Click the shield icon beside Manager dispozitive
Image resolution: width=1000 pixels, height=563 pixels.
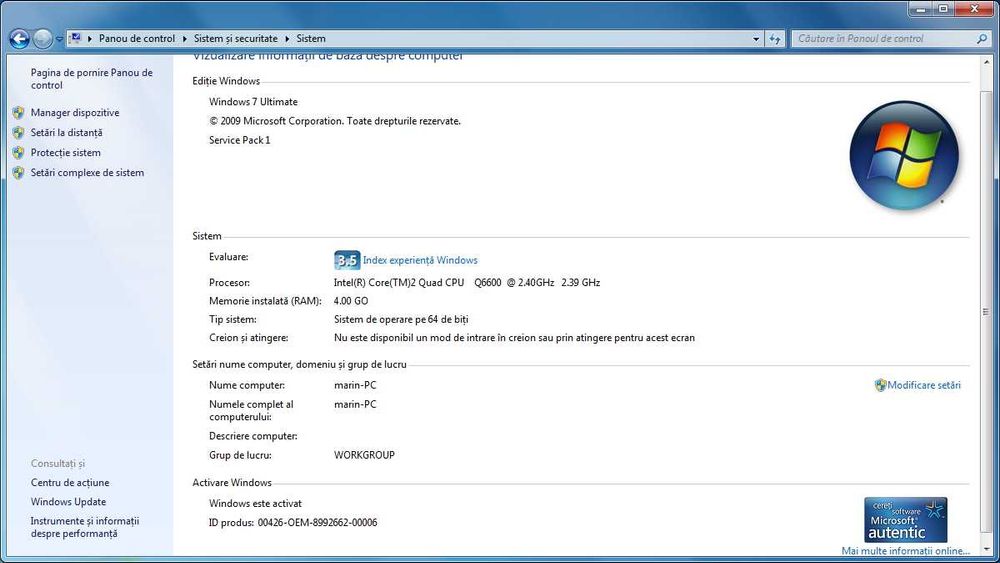18,113
